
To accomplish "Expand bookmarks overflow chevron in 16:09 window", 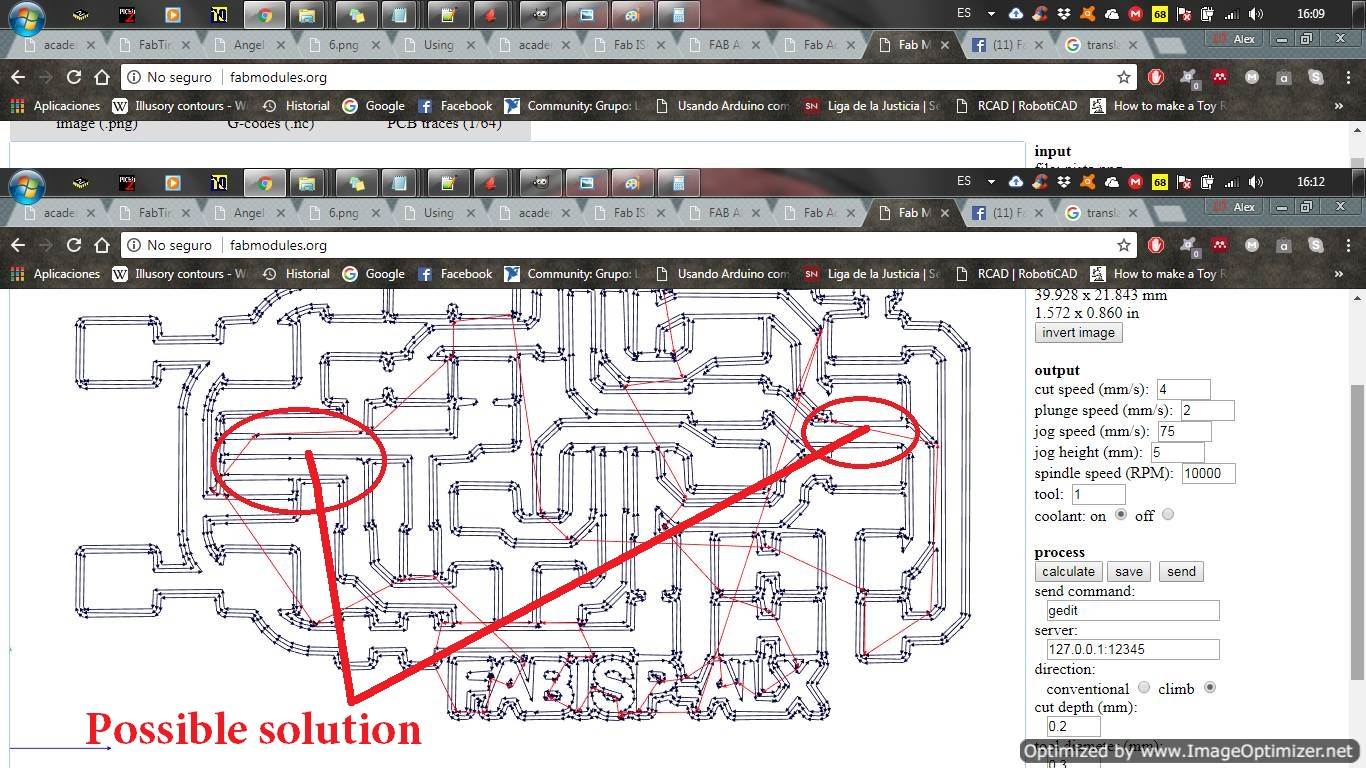I will (1339, 105).
